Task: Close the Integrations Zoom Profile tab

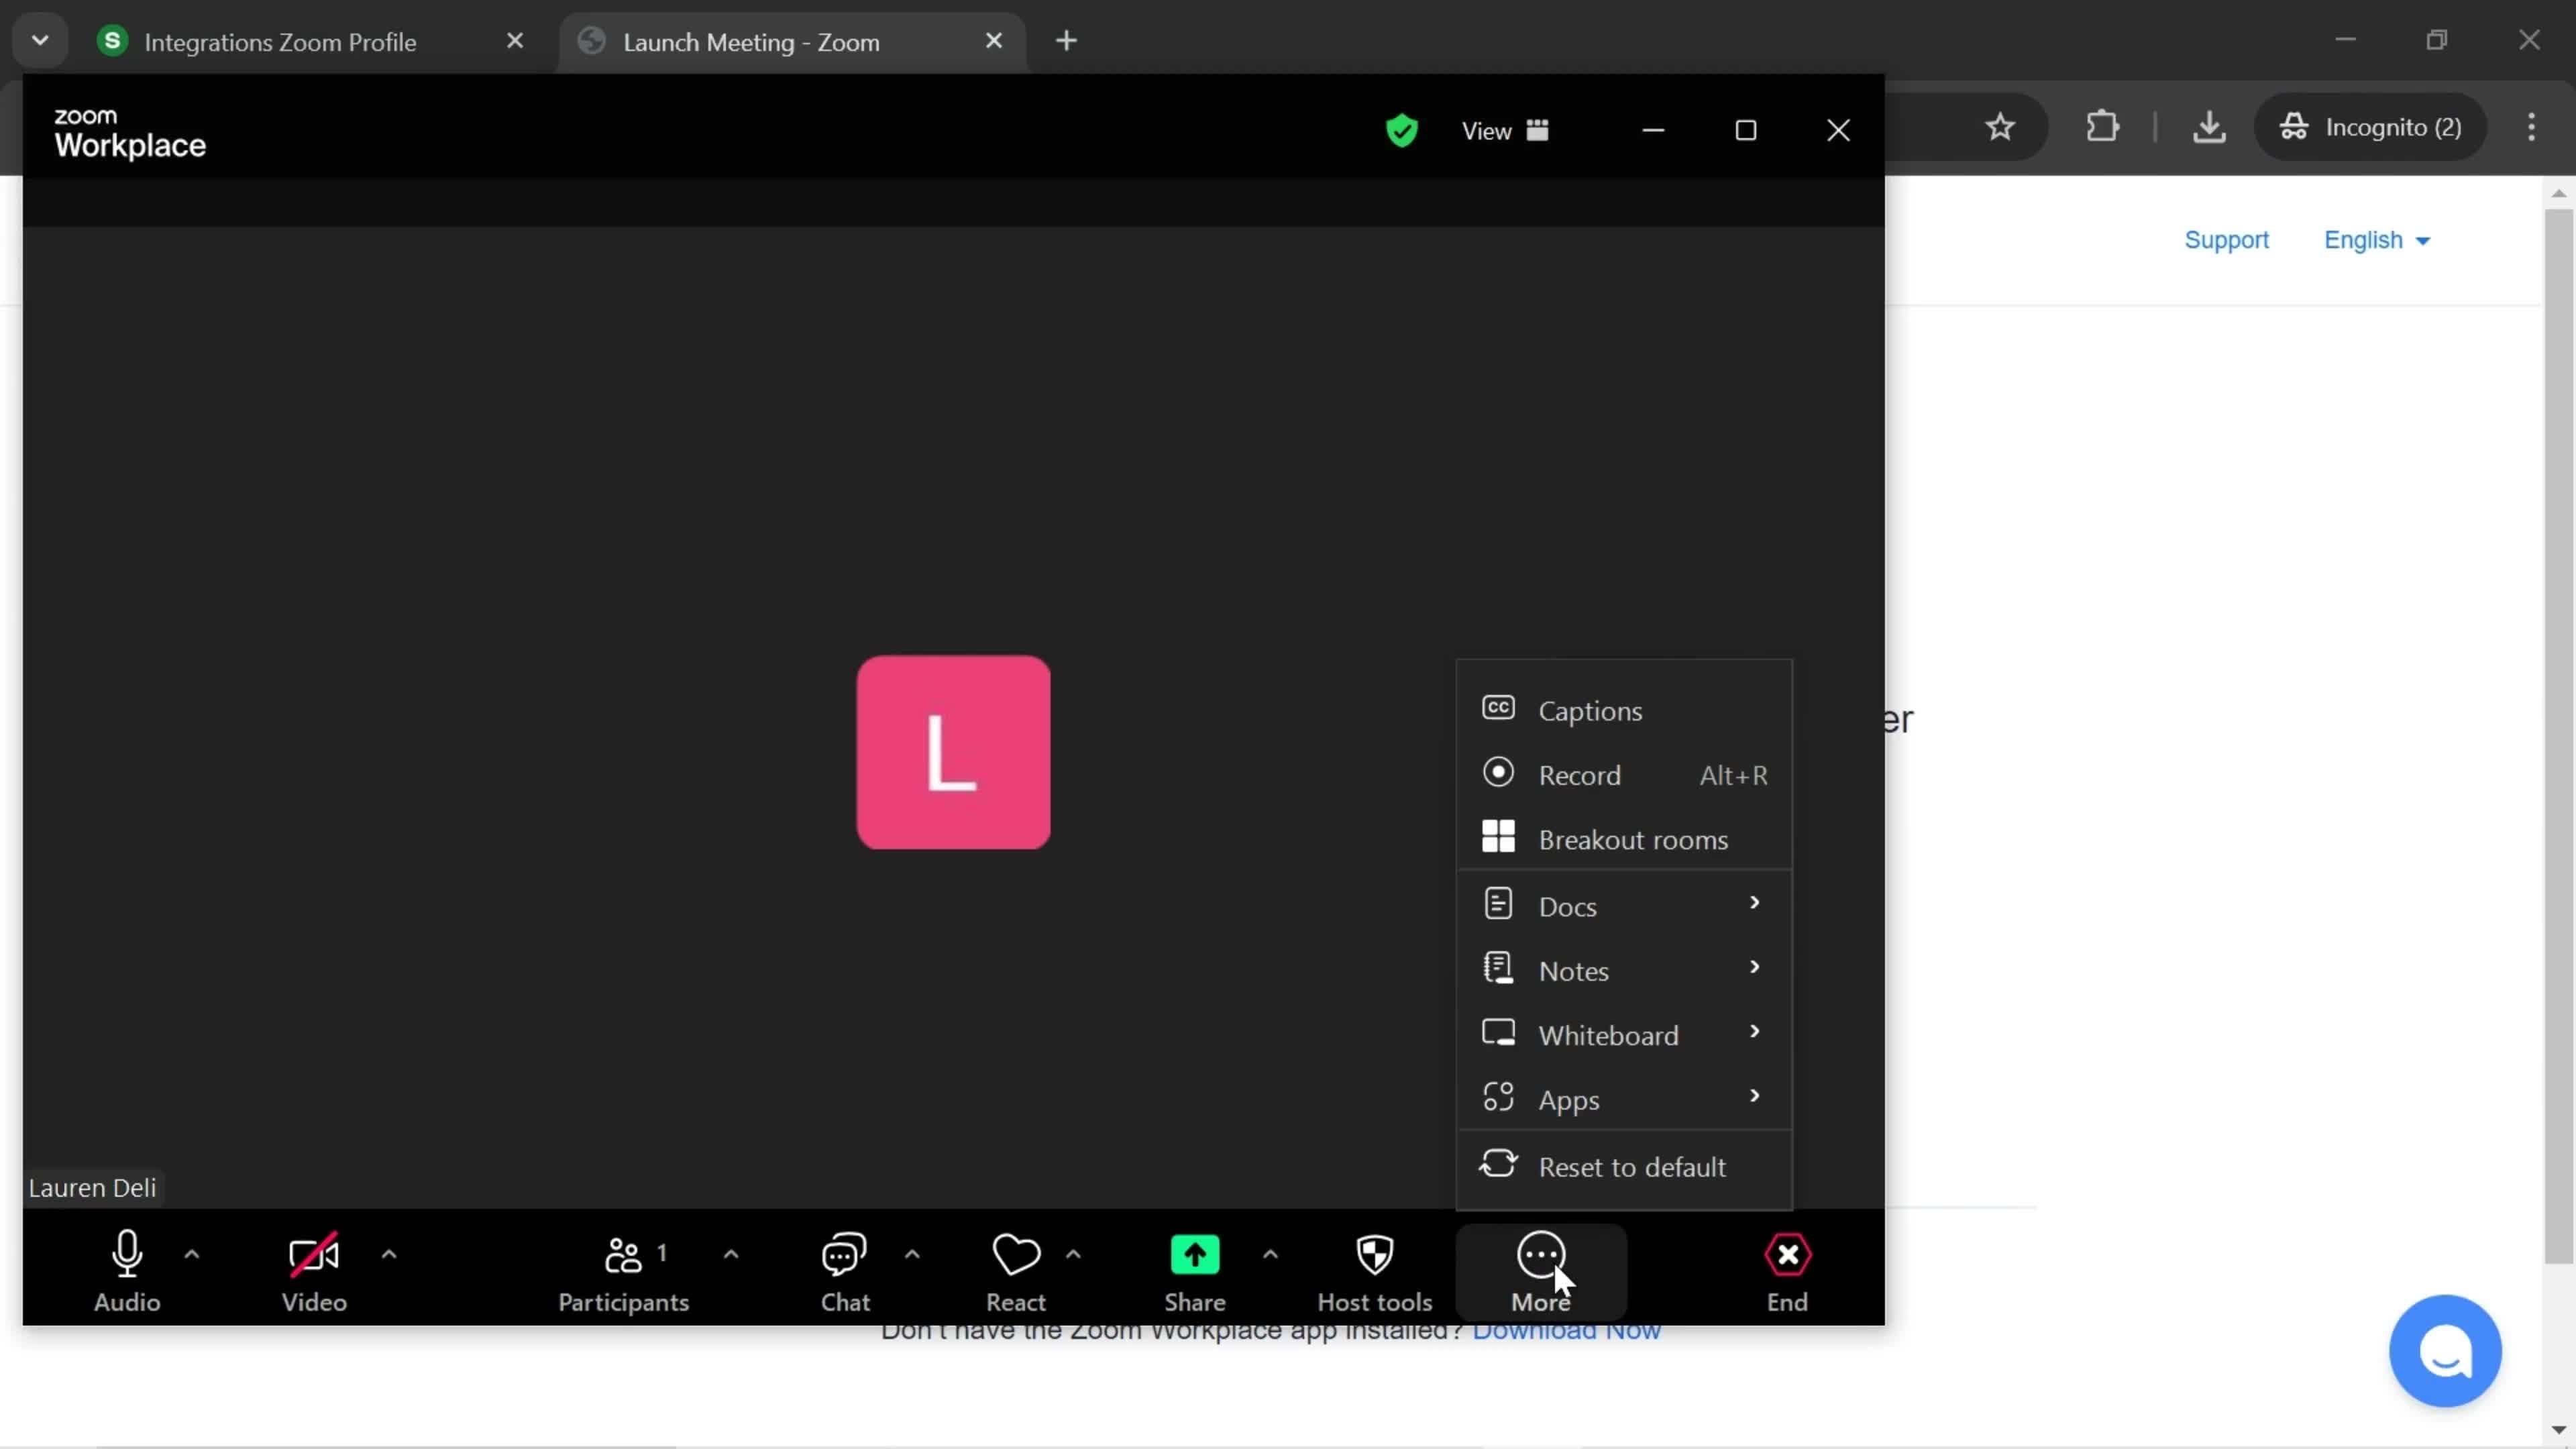Action: point(515,41)
